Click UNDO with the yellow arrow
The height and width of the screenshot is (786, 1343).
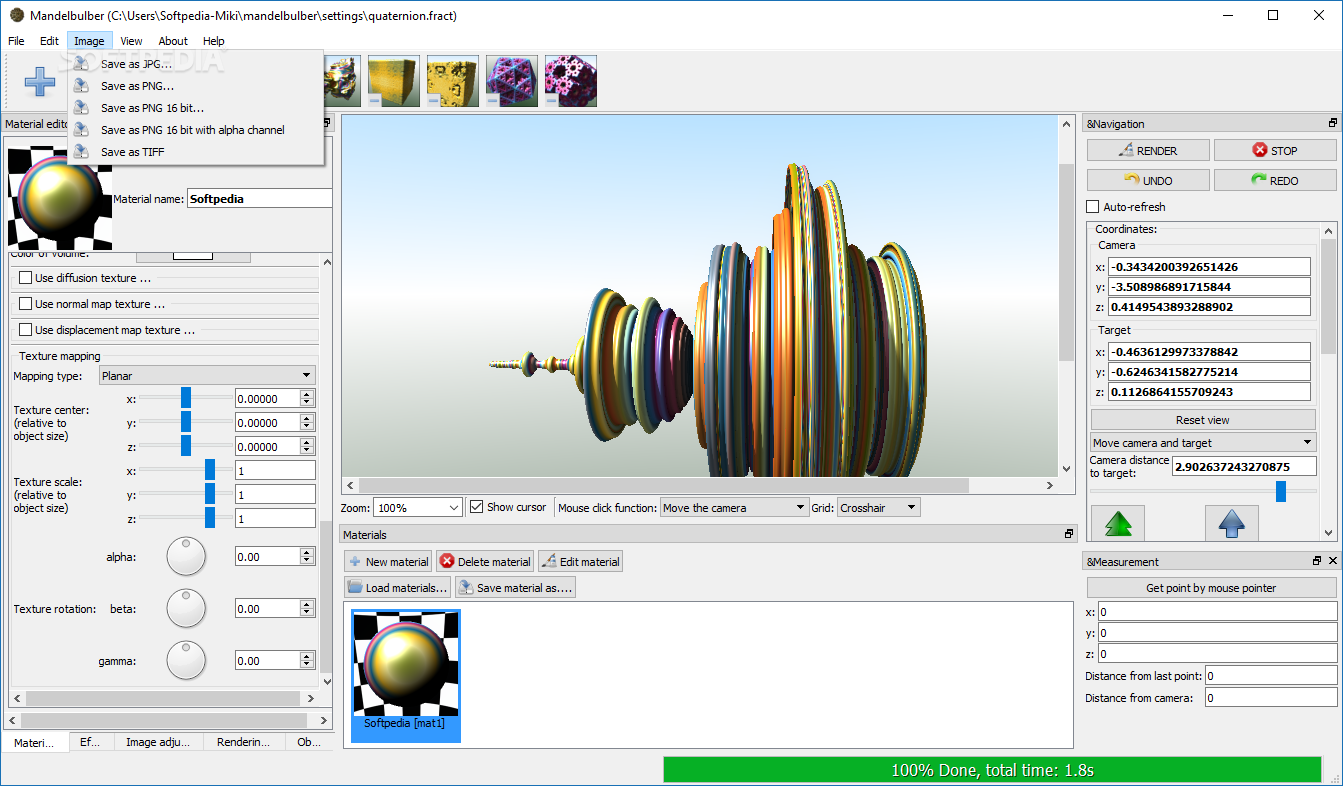(x=1148, y=180)
